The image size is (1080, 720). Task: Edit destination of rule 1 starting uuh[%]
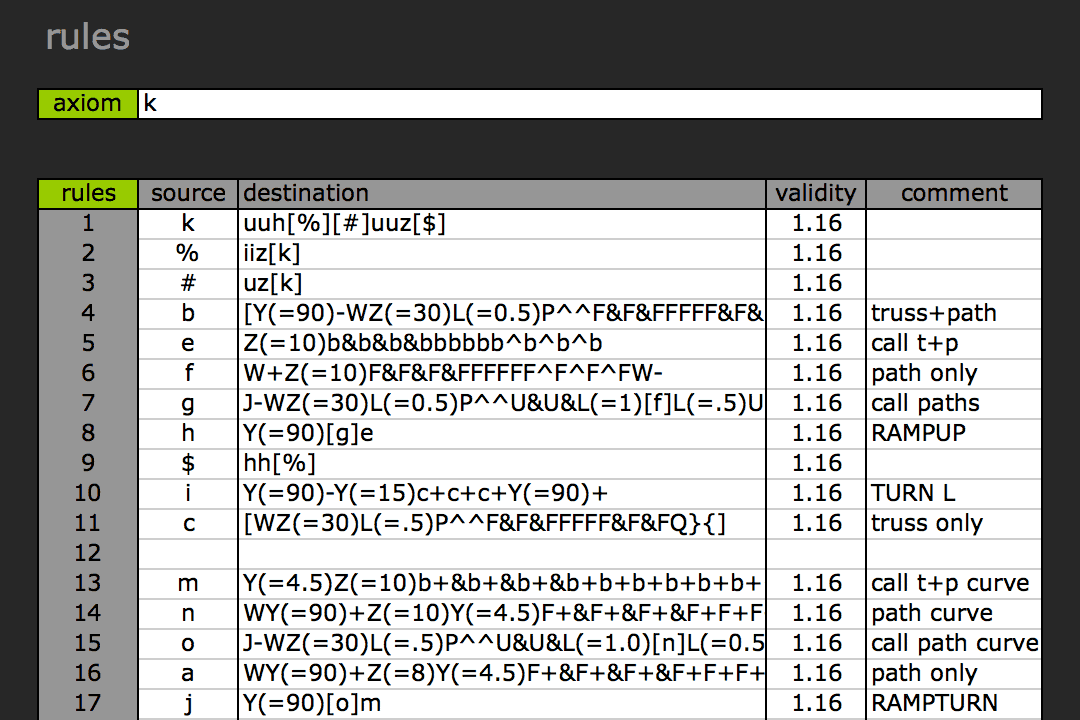503,224
